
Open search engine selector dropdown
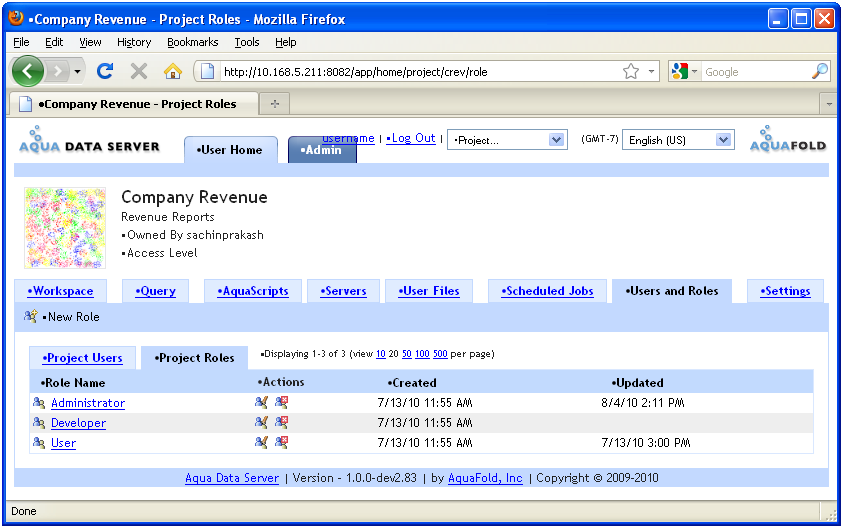tap(684, 71)
